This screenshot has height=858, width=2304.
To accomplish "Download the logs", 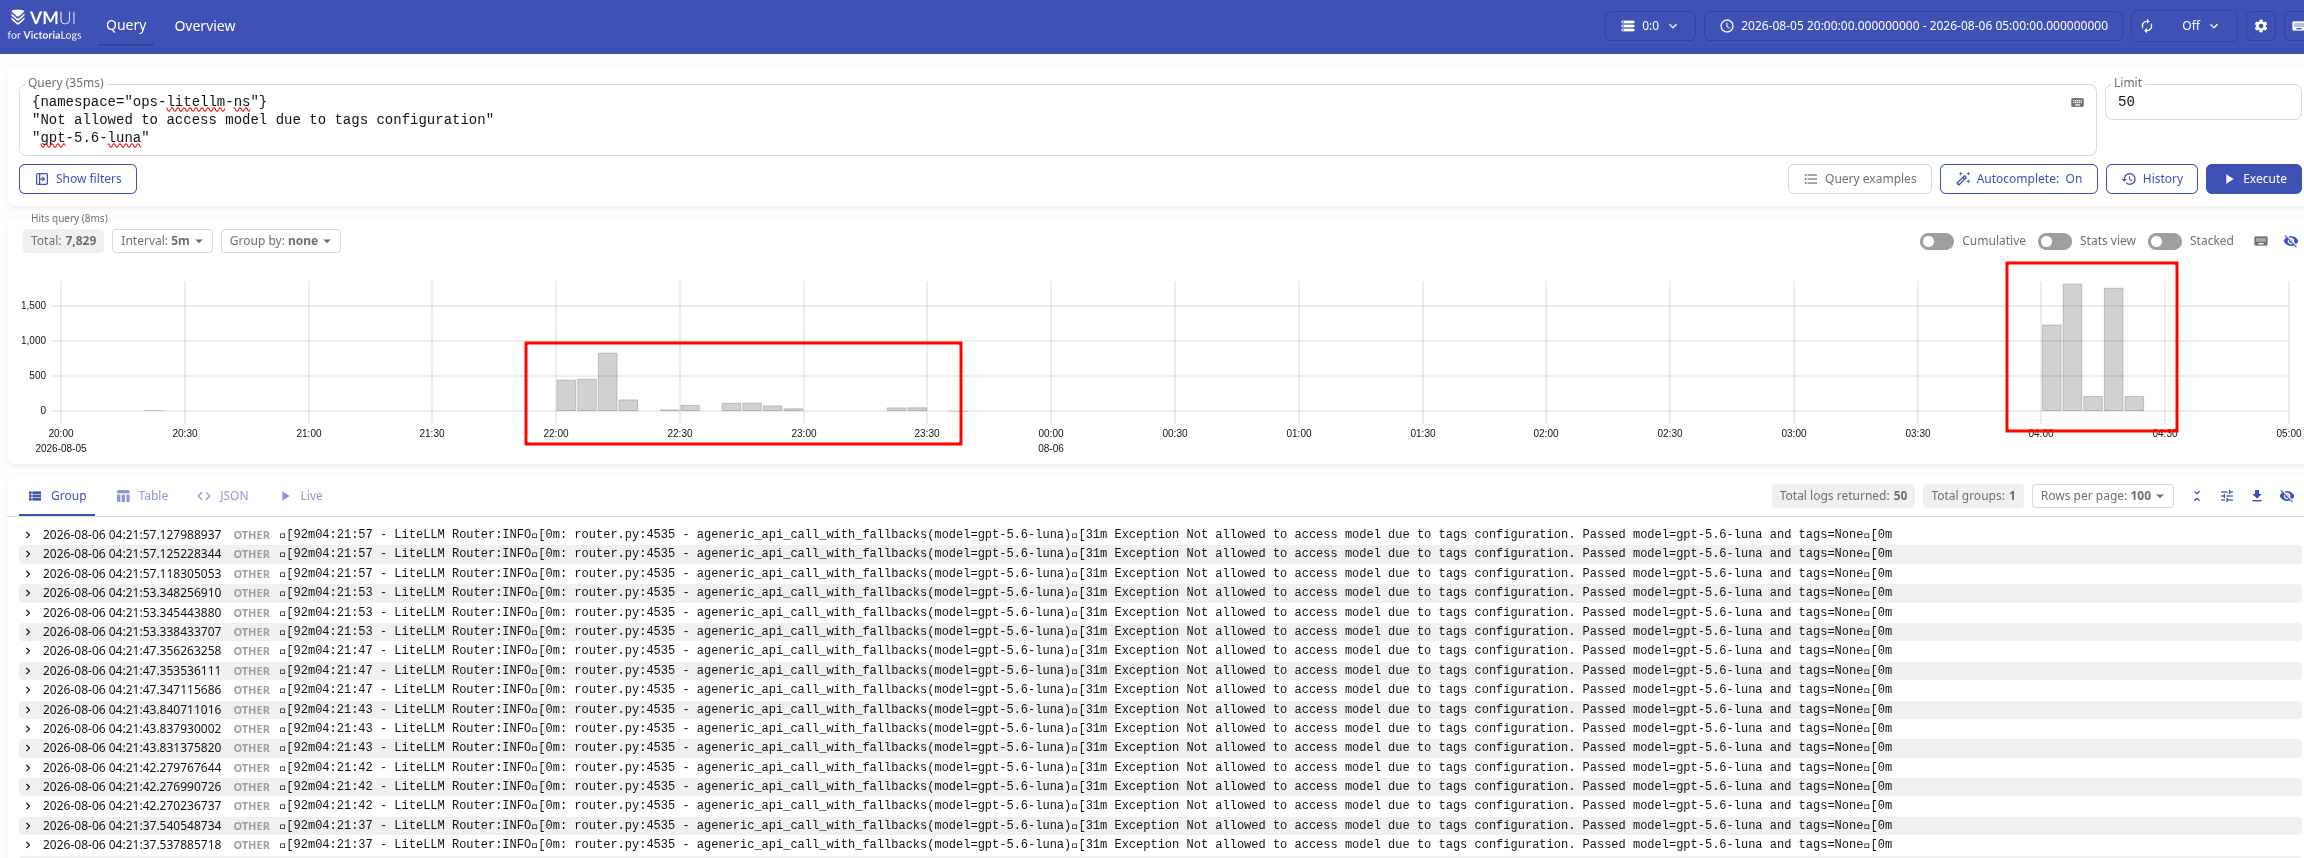I will 2257,496.
